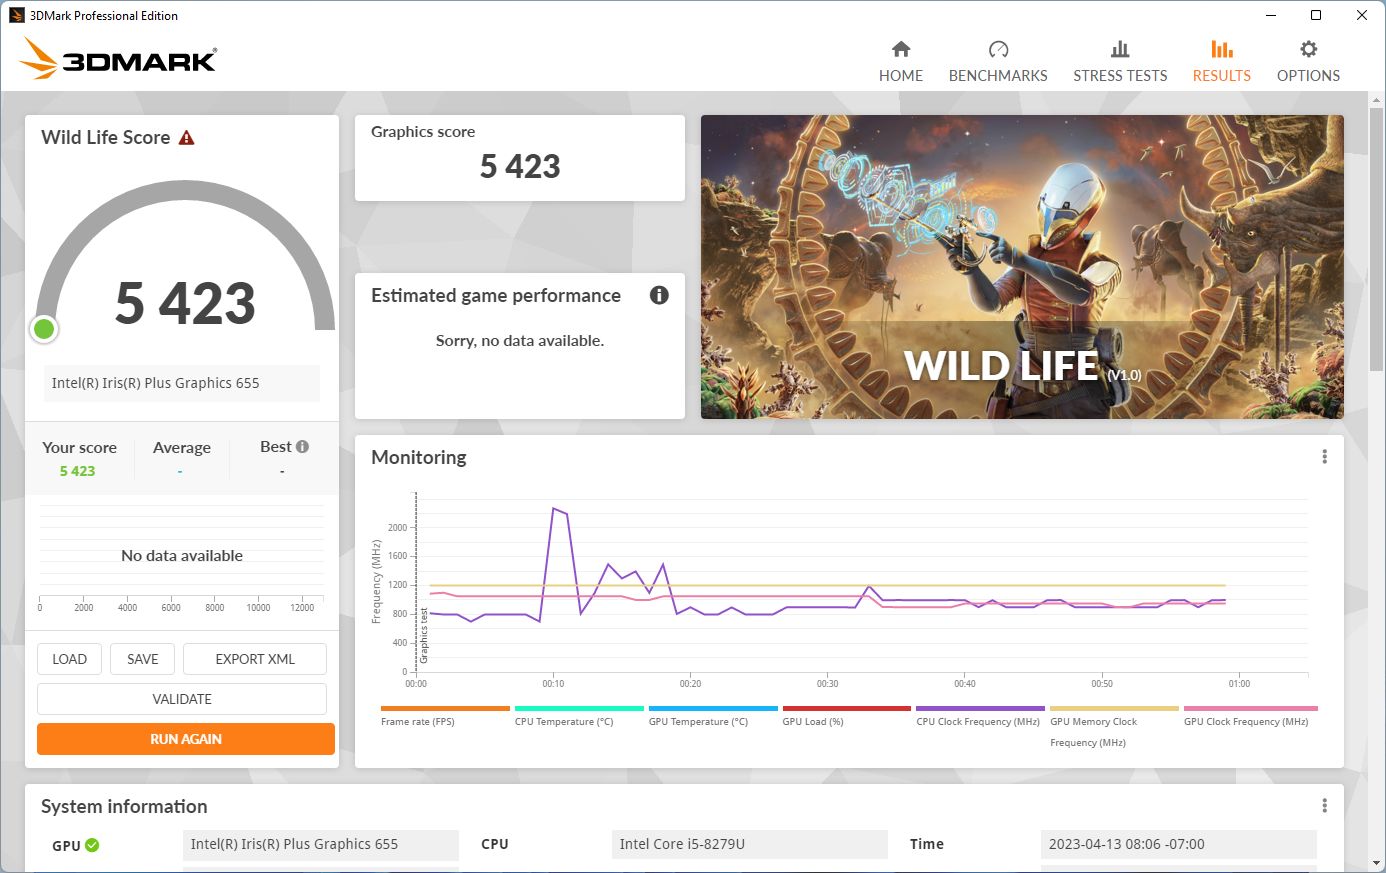
Task: Click the 3DMark logo
Action: coord(118,59)
